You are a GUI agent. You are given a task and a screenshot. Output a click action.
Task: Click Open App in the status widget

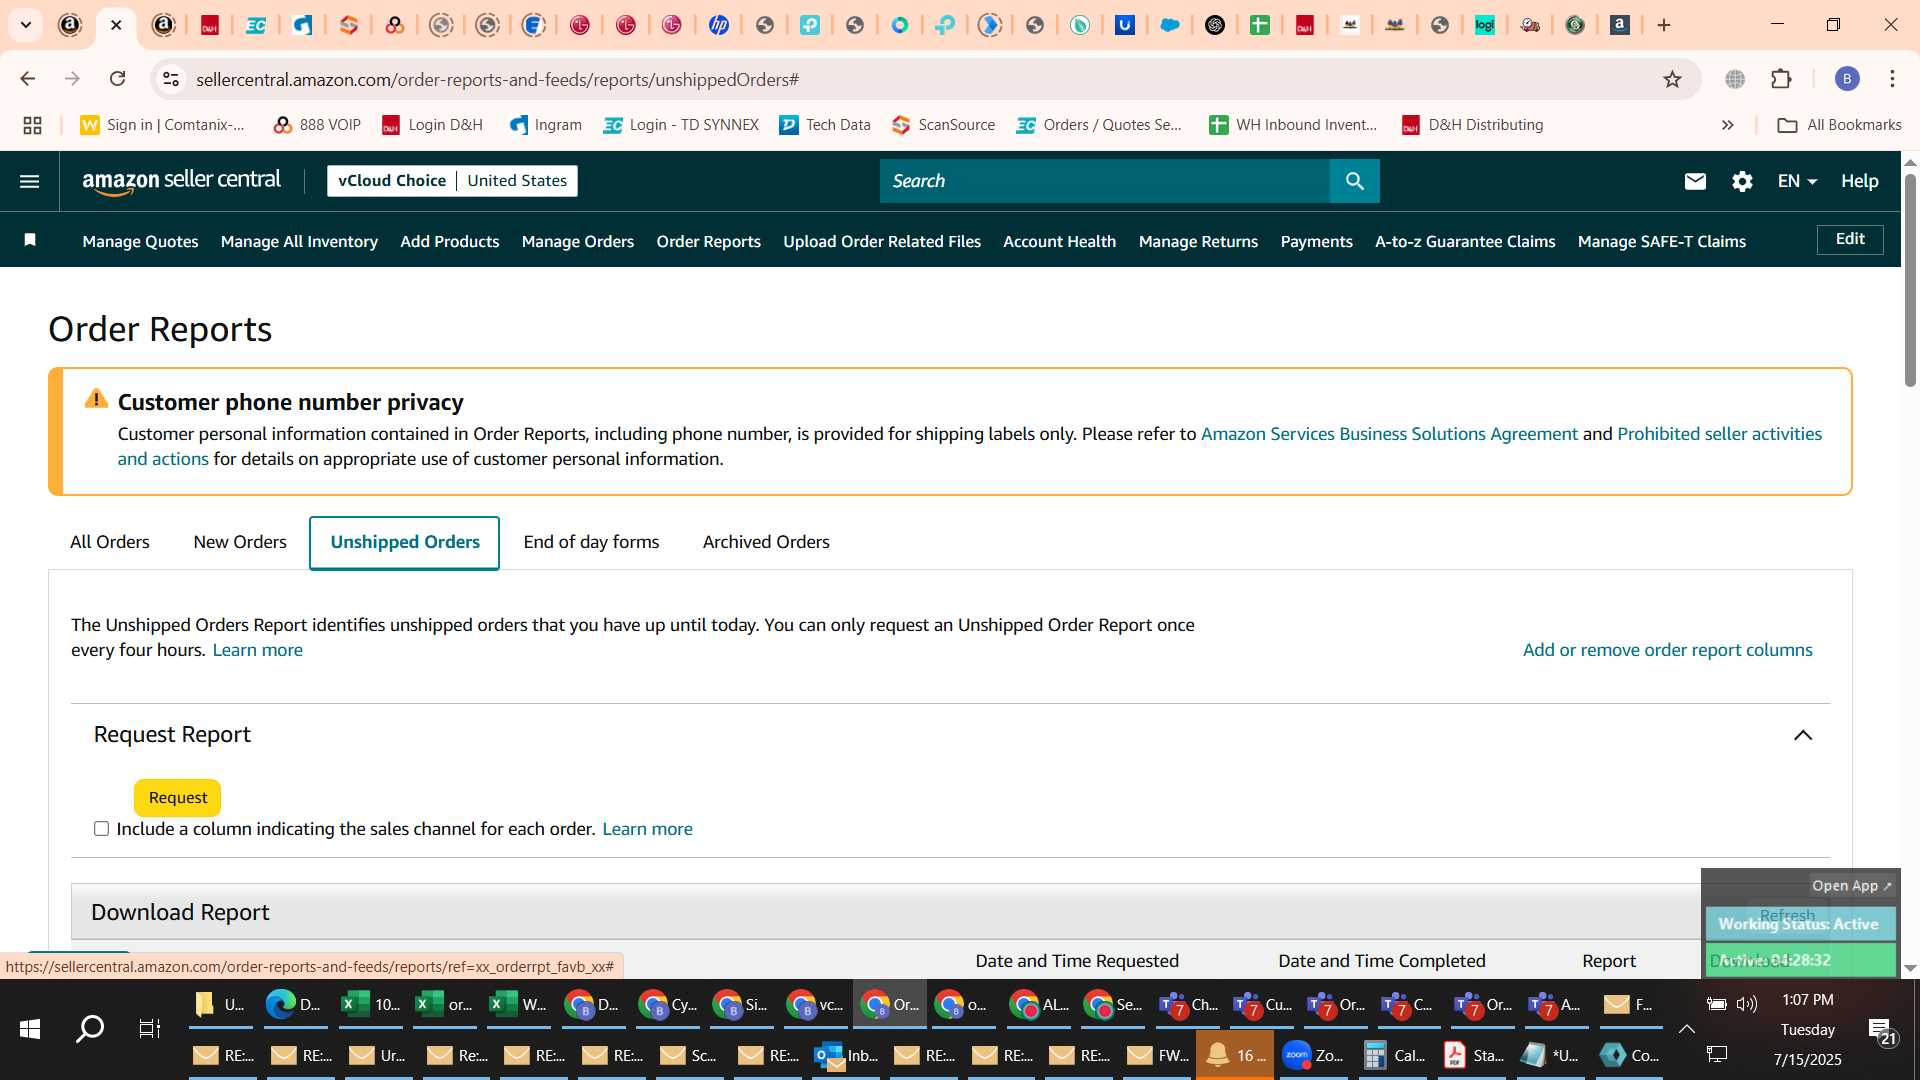(x=1852, y=886)
